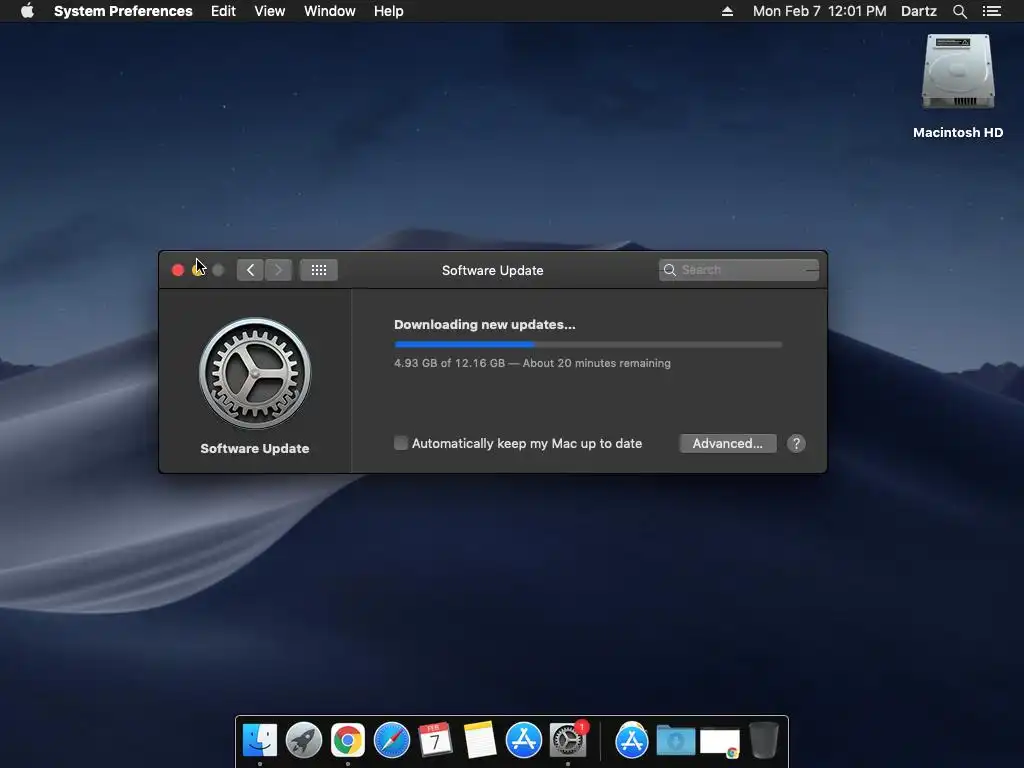Click the eject icon in menu bar
This screenshot has width=1024, height=768.
[727, 11]
